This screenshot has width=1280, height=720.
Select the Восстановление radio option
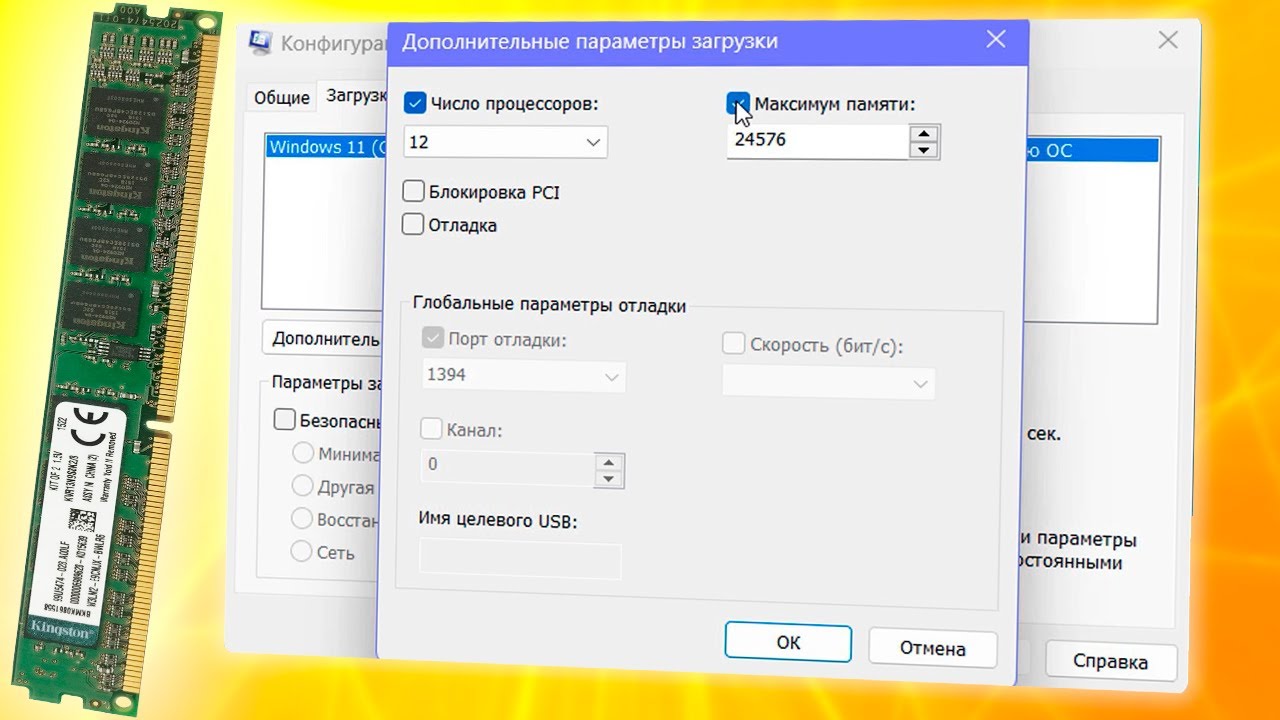click(x=302, y=519)
